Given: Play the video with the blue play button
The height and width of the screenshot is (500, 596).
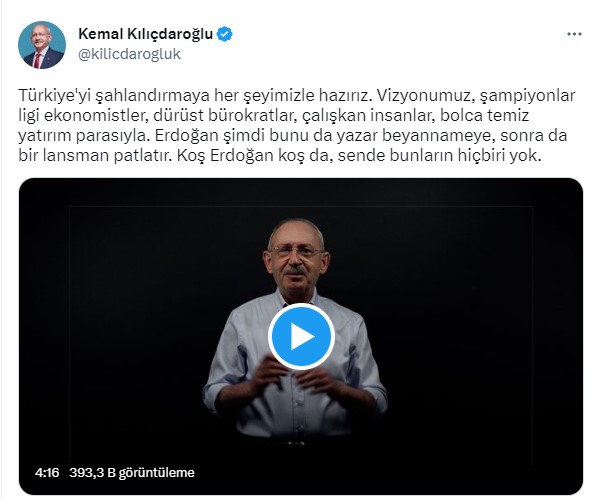Looking at the screenshot, I should tap(301, 337).
